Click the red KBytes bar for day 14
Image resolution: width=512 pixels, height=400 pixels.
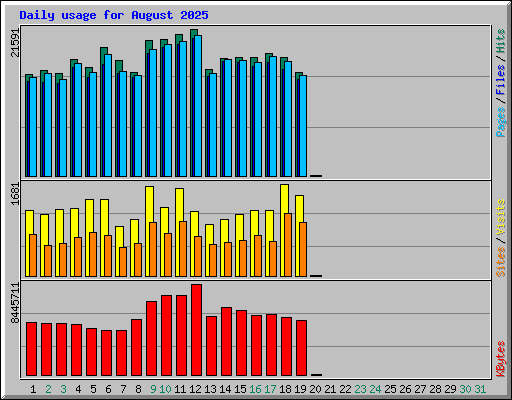226,342
